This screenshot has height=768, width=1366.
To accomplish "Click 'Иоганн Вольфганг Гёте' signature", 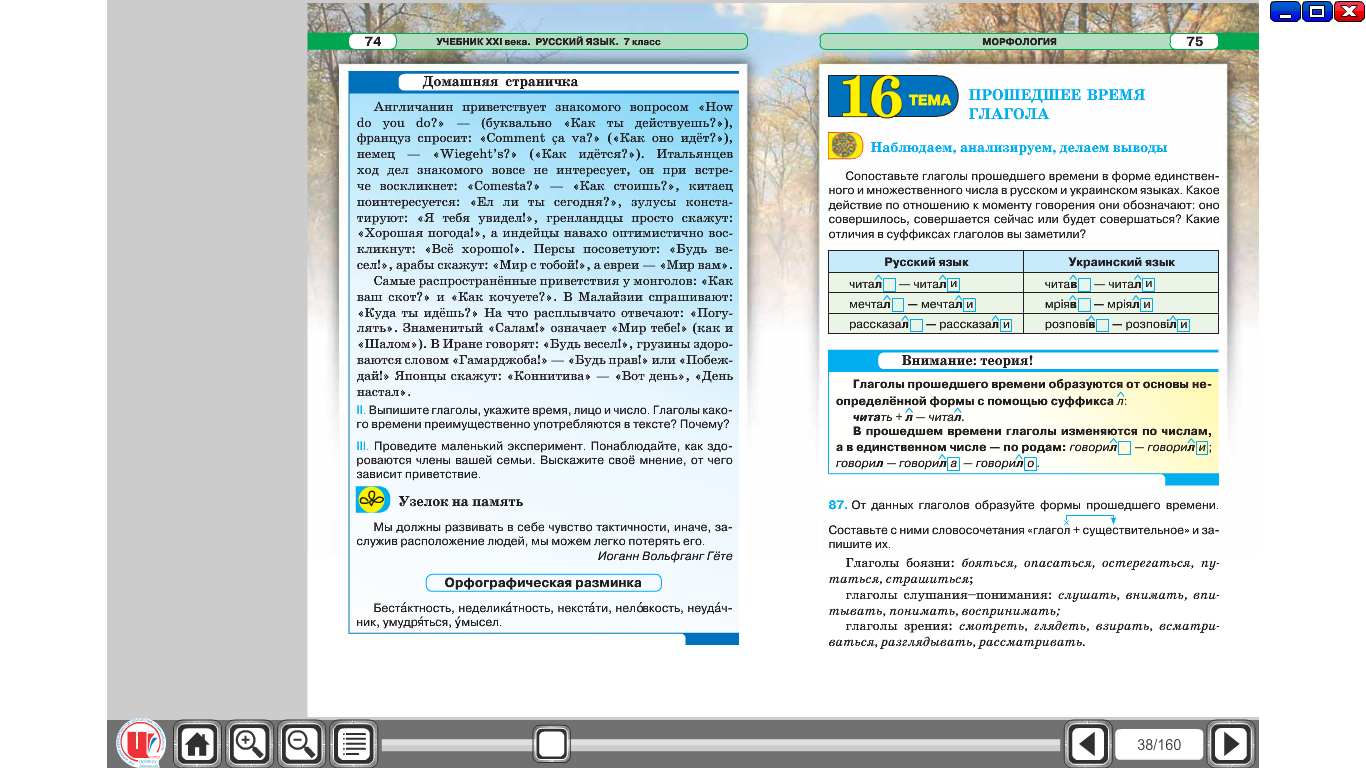I will [664, 555].
